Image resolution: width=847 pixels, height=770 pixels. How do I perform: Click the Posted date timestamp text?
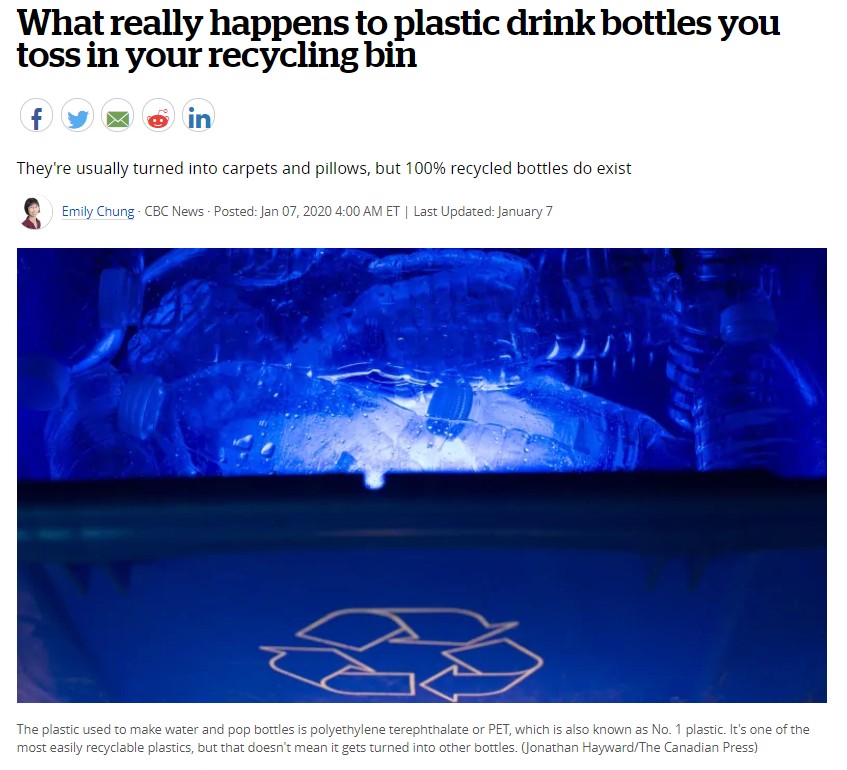point(306,211)
